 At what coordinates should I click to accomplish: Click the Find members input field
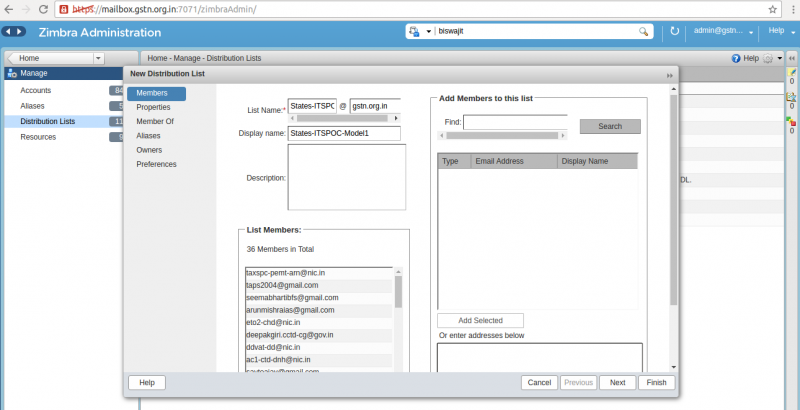(x=515, y=122)
